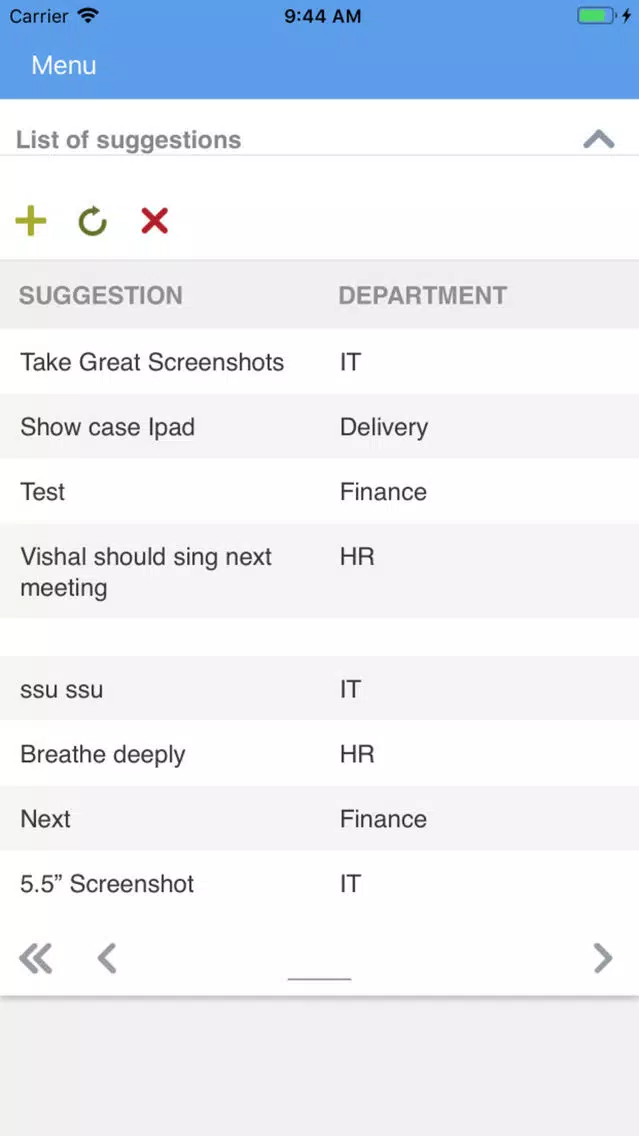Viewport: 639px width, 1136px height.
Task: Select the Vishal should sing next meeting row
Action: coord(320,571)
